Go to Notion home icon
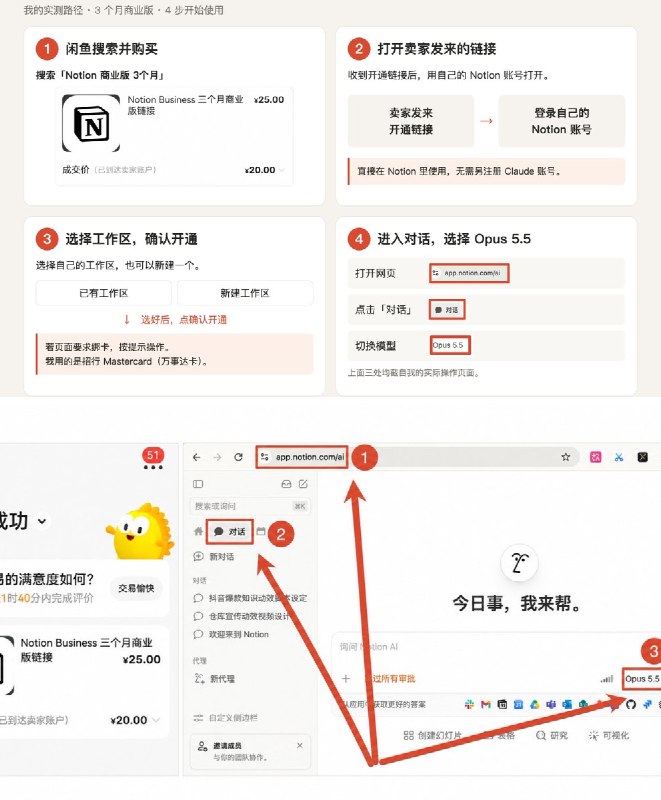Viewport: 661px width, 800px height. (x=198, y=532)
